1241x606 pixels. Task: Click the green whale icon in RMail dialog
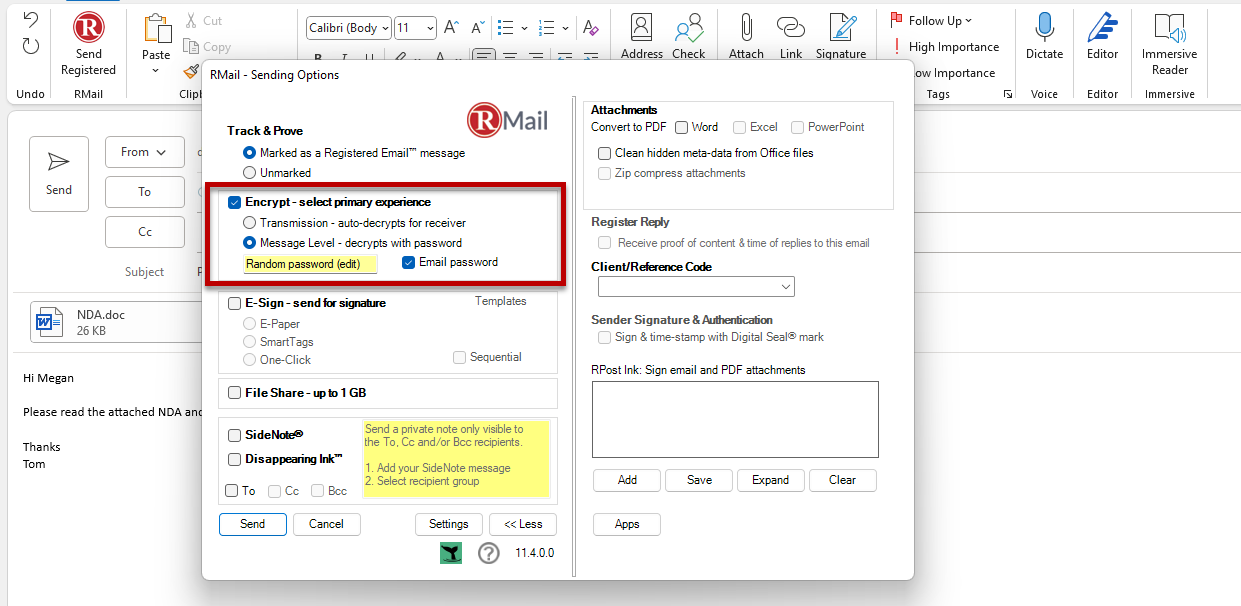(x=451, y=553)
